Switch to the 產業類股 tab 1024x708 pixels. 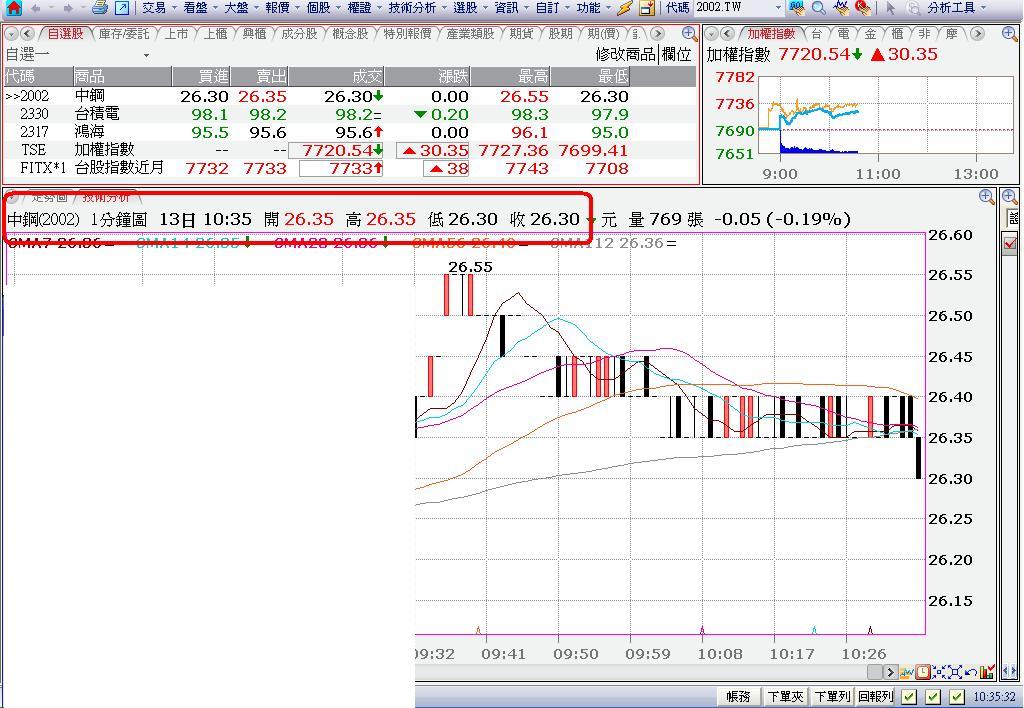[470, 33]
